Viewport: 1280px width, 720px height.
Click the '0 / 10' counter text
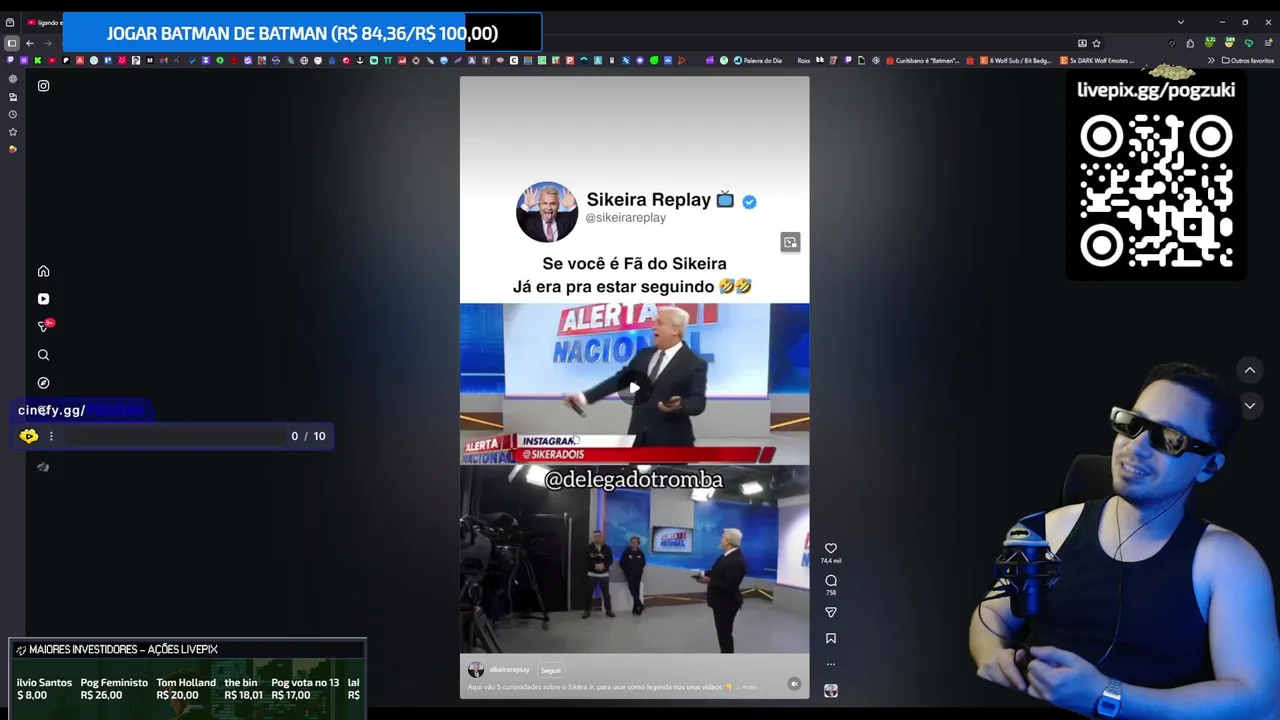click(308, 436)
